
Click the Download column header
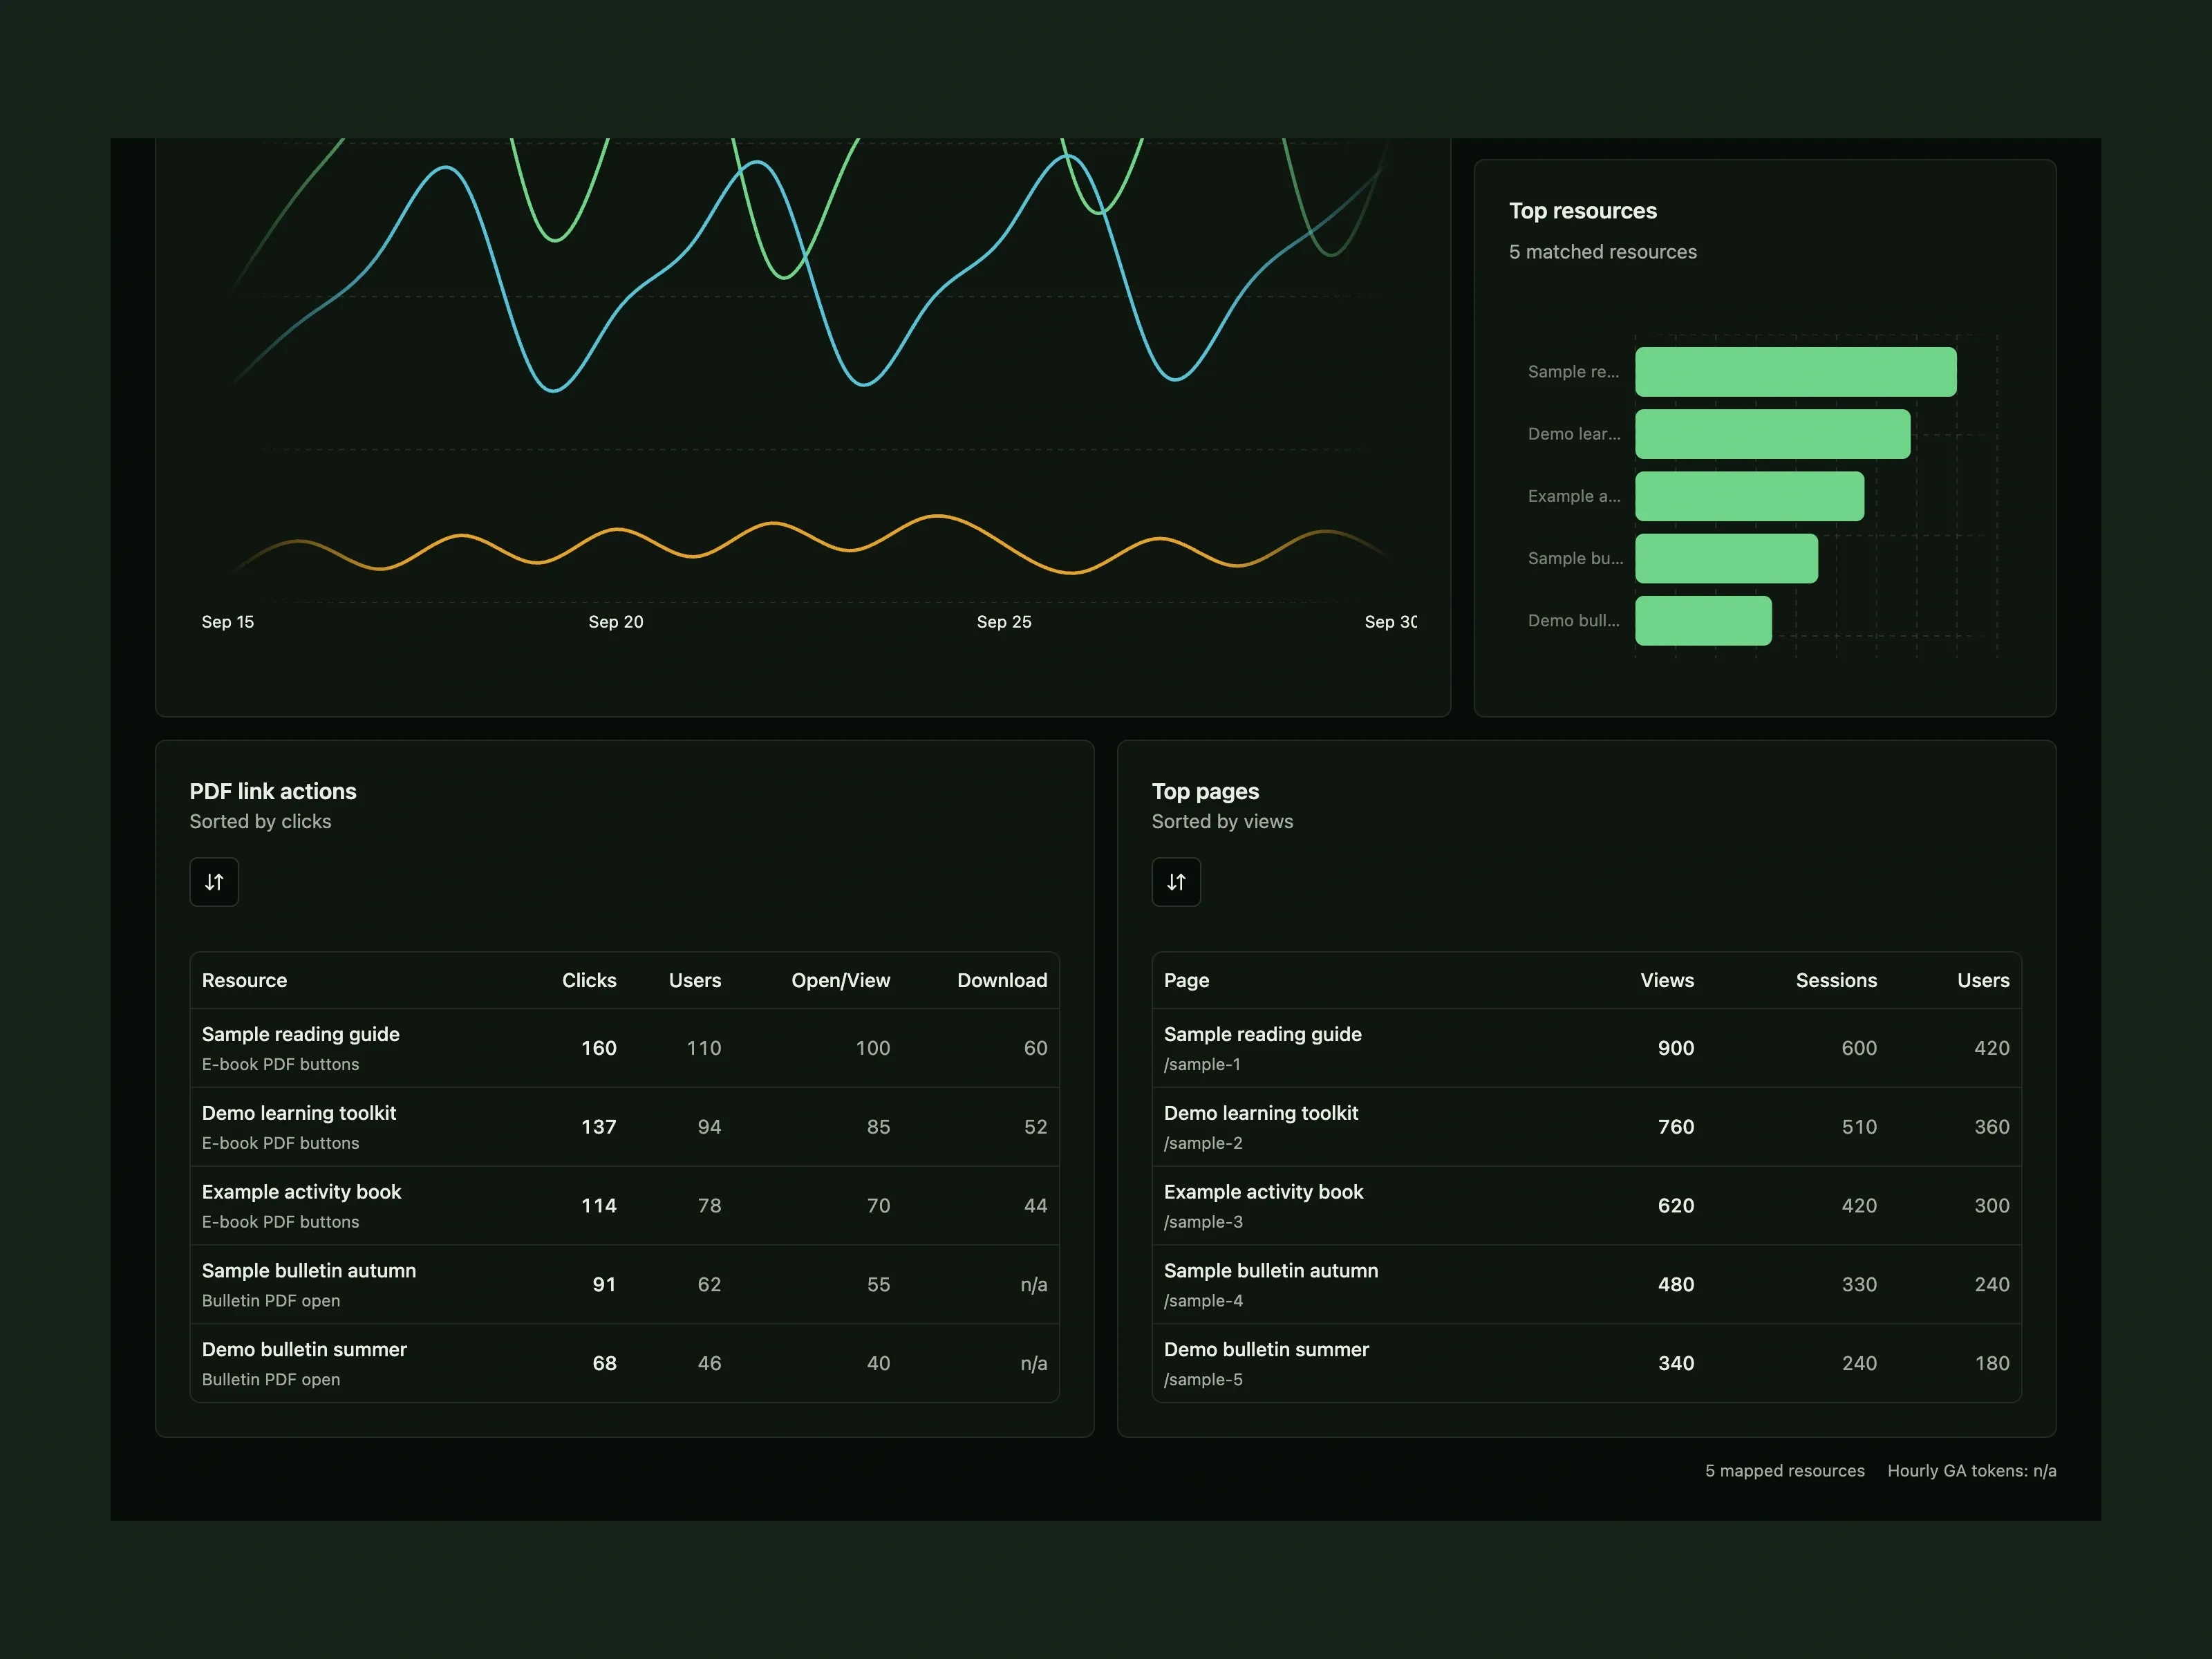coord(1002,980)
